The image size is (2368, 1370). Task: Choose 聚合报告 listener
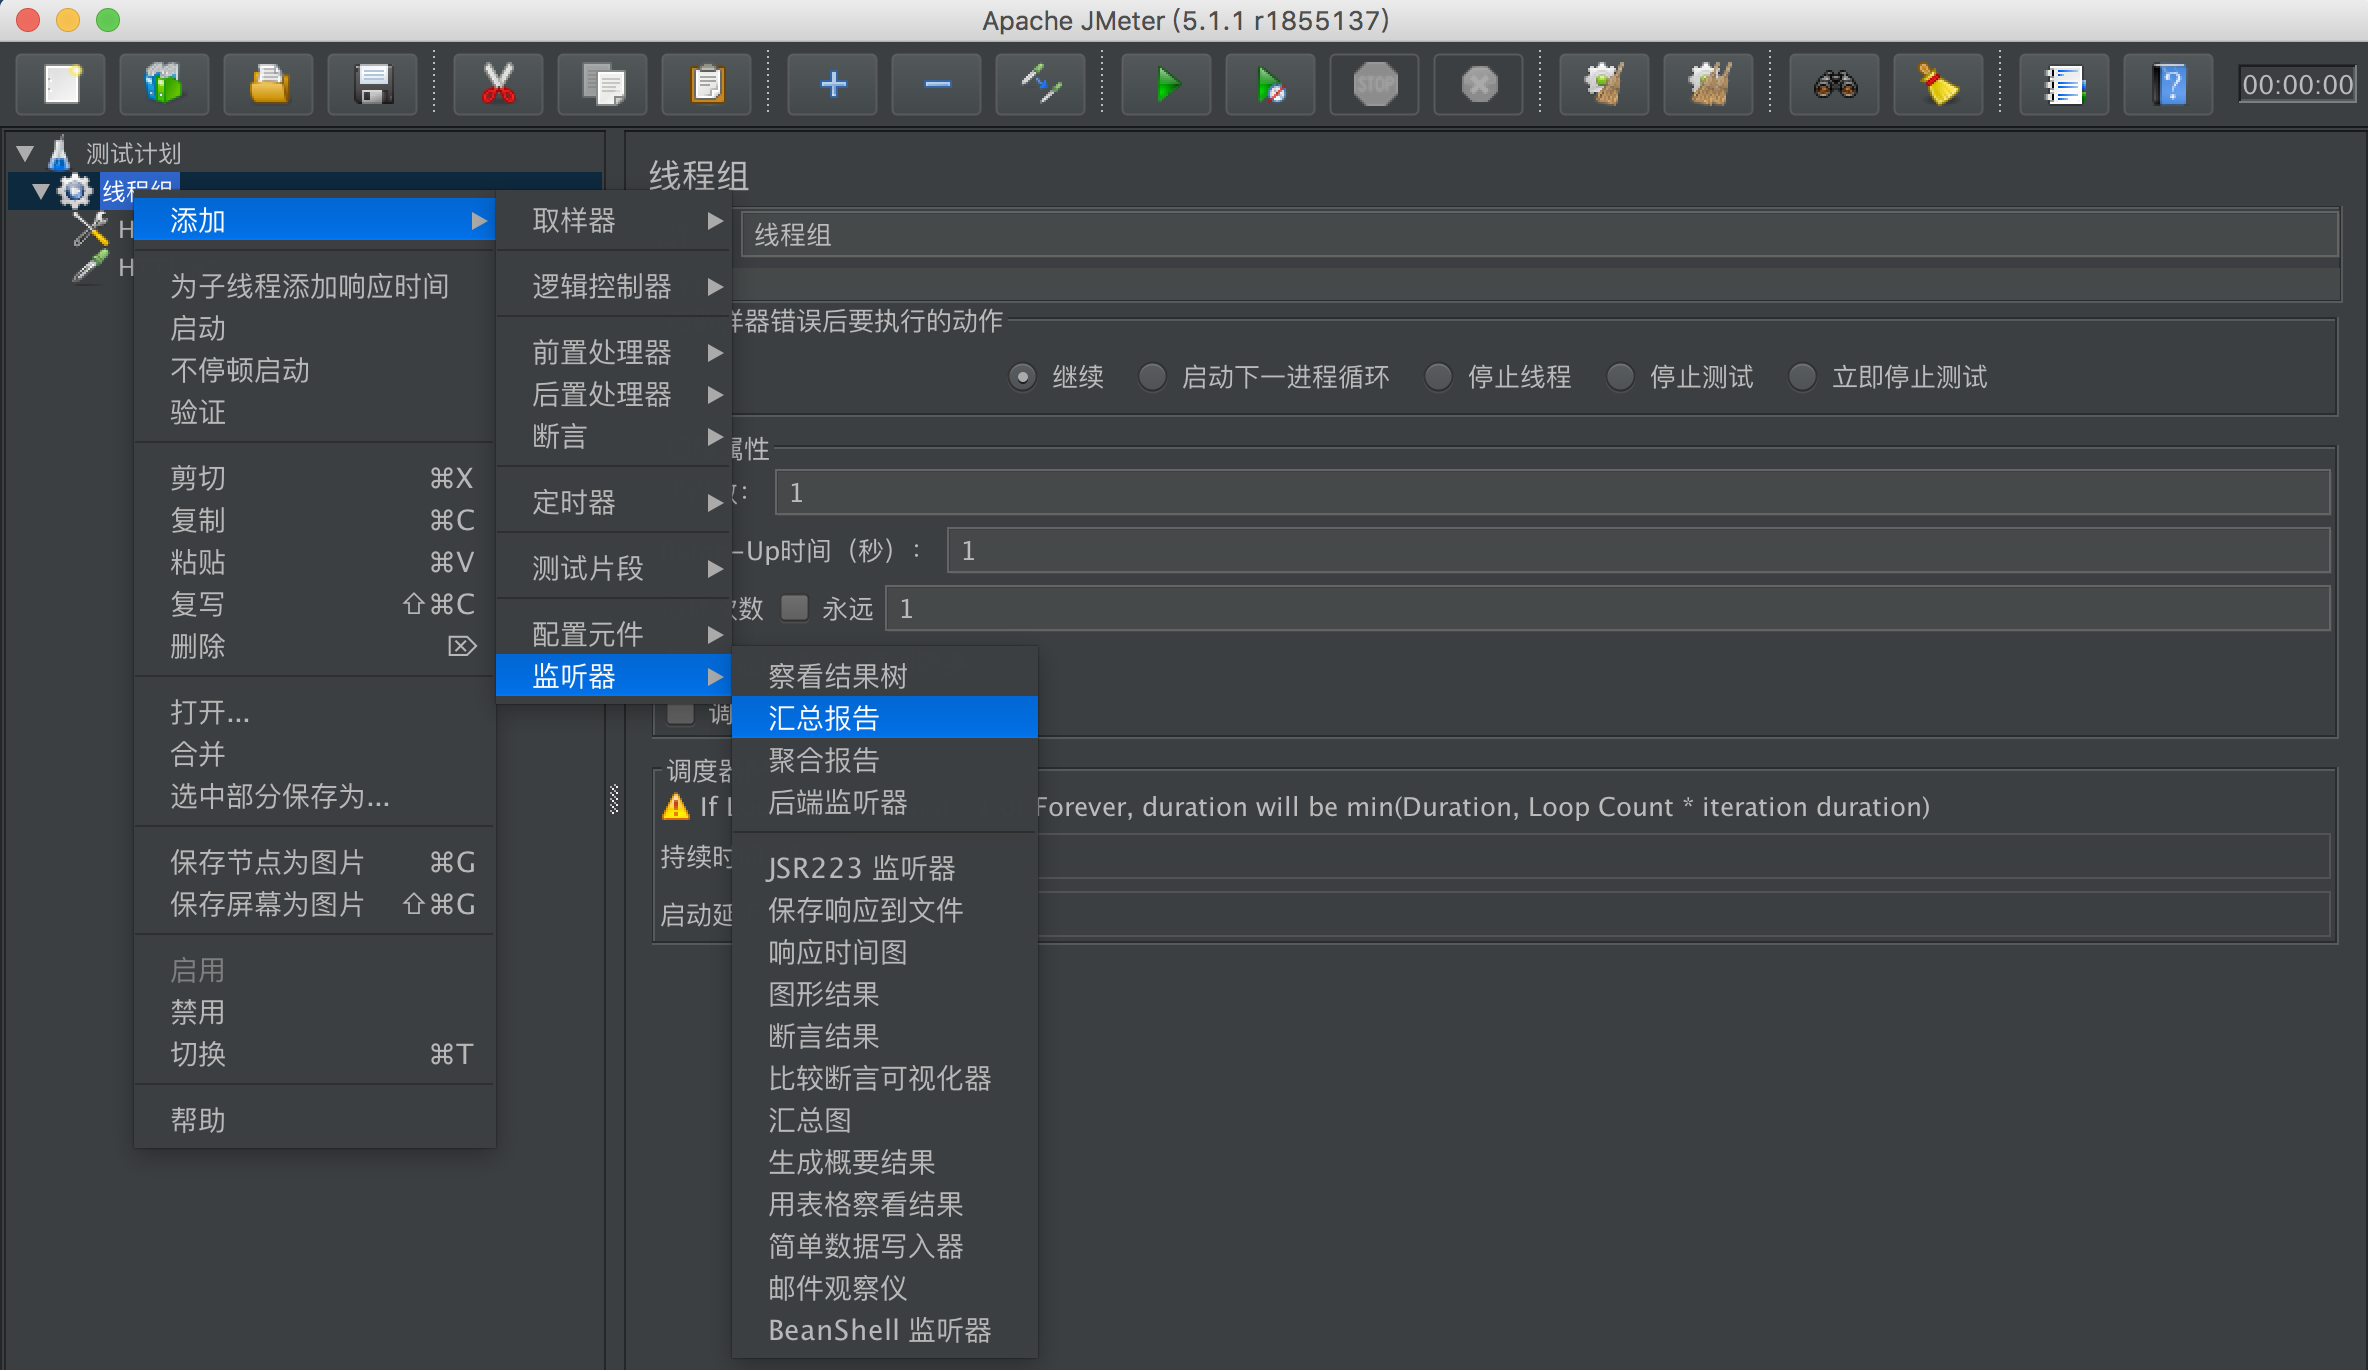pyautogui.click(x=885, y=760)
